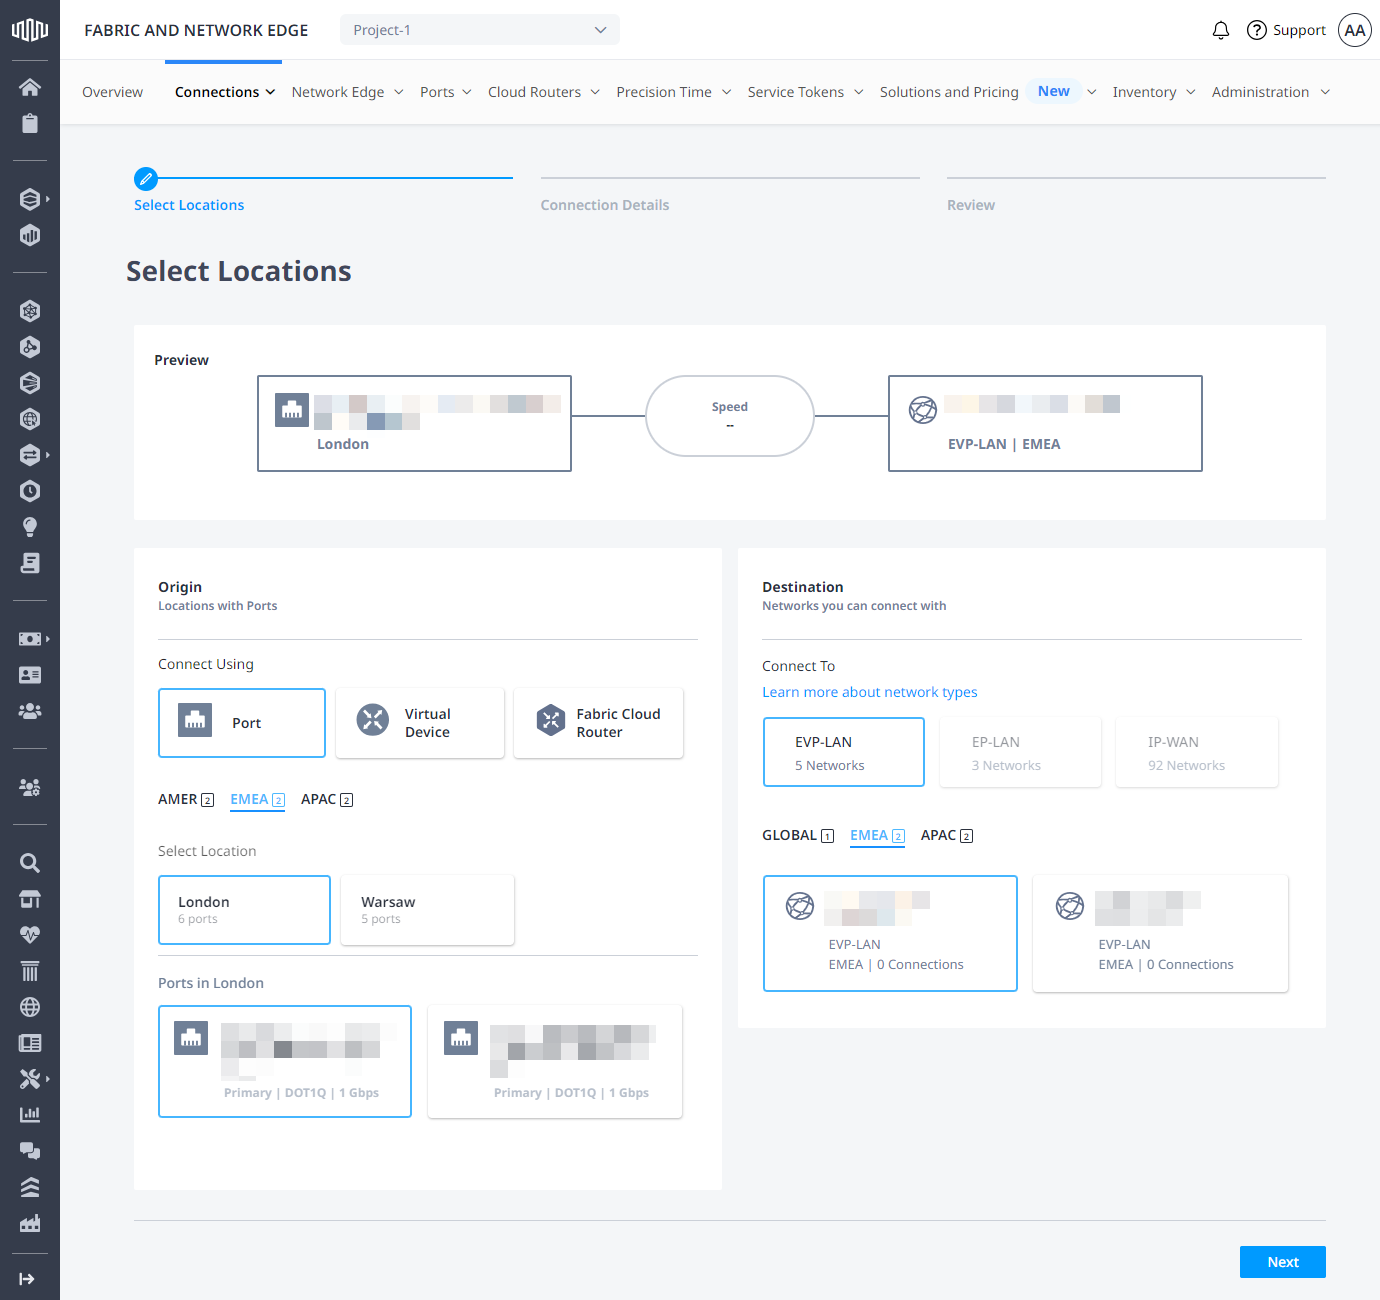Select the second unselected EVP-LAN EMEA network card
The image size is (1380, 1300).
coord(1160,933)
